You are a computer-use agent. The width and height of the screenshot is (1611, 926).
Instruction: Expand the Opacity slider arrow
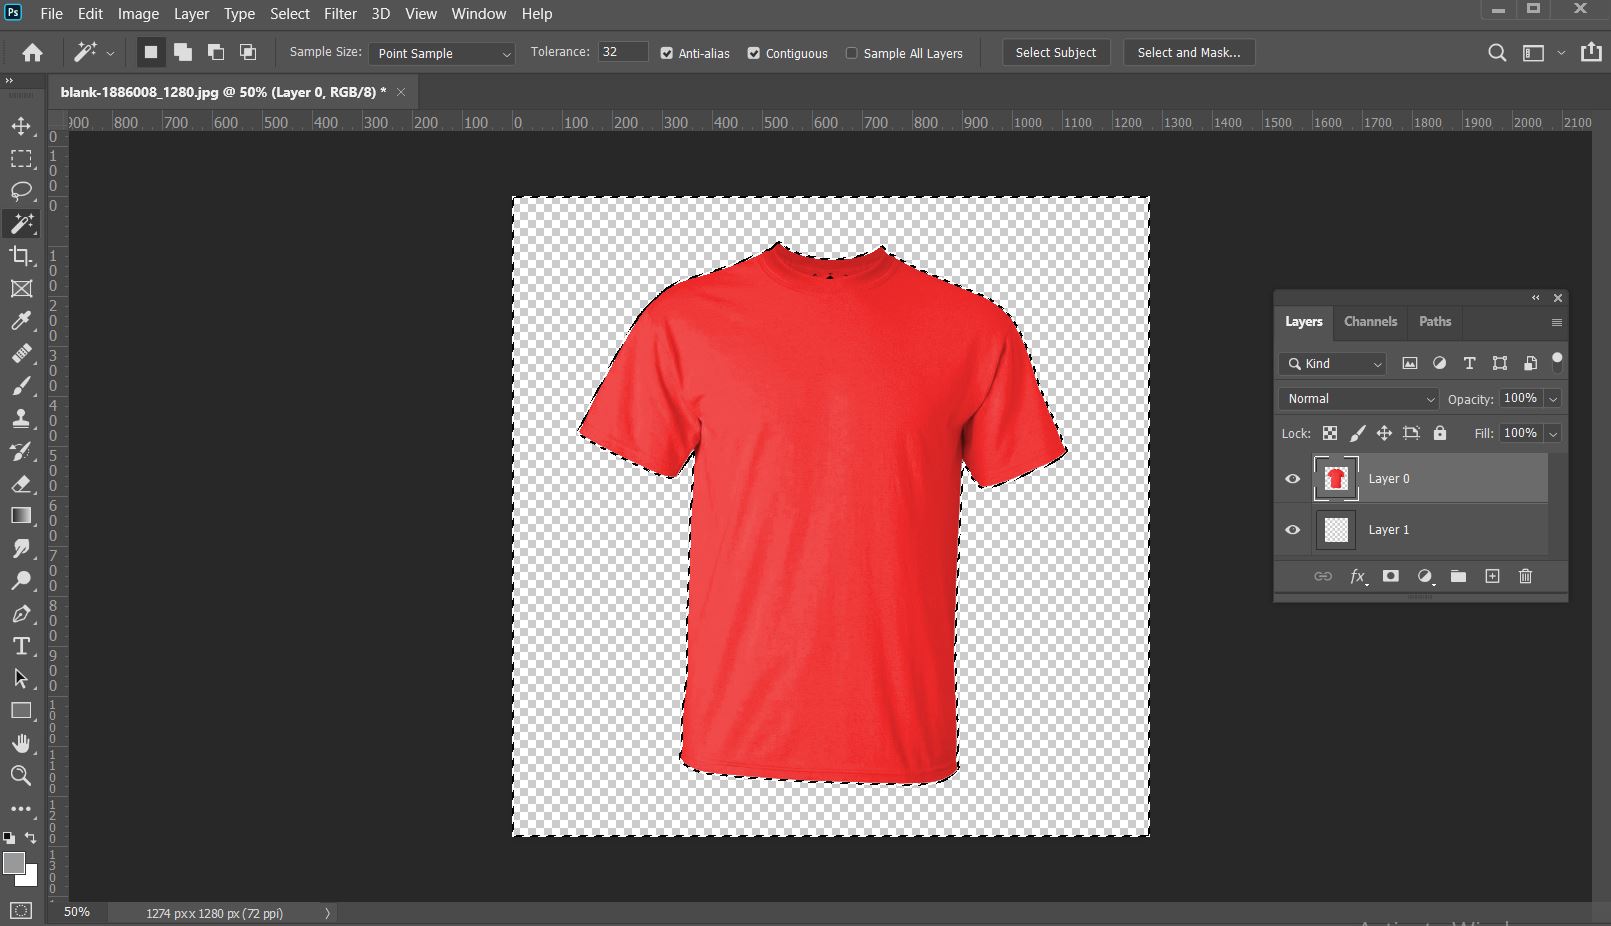click(x=1553, y=399)
